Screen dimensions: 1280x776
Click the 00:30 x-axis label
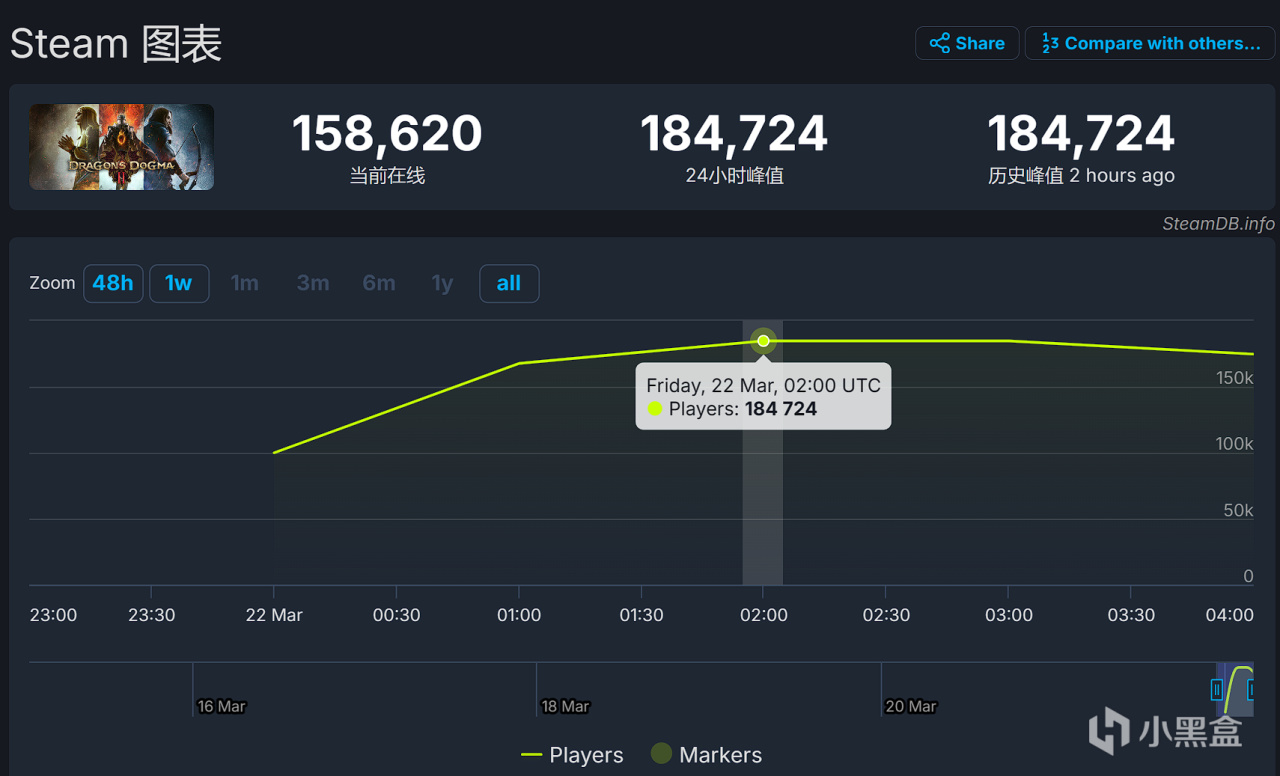point(396,615)
